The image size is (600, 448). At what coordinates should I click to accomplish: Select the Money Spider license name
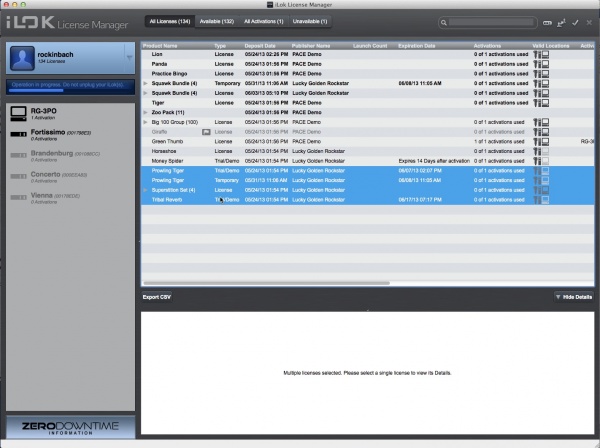tap(167, 161)
